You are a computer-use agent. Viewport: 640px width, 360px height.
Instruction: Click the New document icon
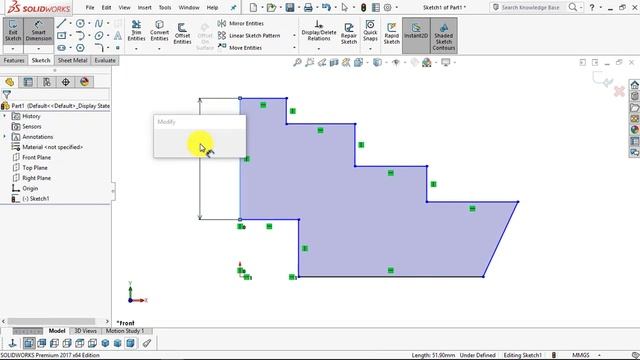[x=253, y=7]
